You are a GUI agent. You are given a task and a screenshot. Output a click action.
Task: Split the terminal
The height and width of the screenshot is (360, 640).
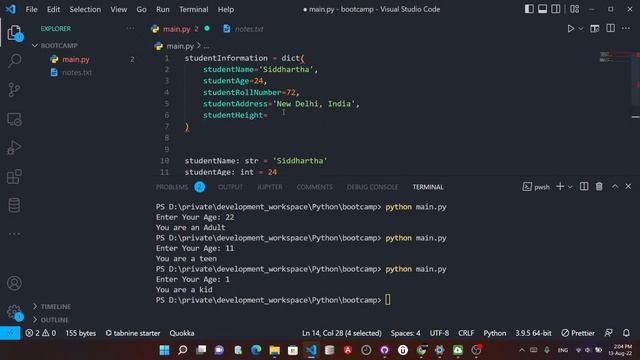(584, 187)
